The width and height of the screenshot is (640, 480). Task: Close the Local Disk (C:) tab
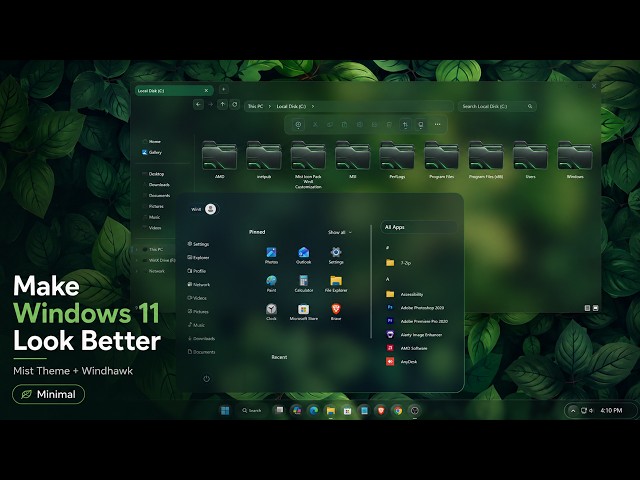tap(206, 91)
